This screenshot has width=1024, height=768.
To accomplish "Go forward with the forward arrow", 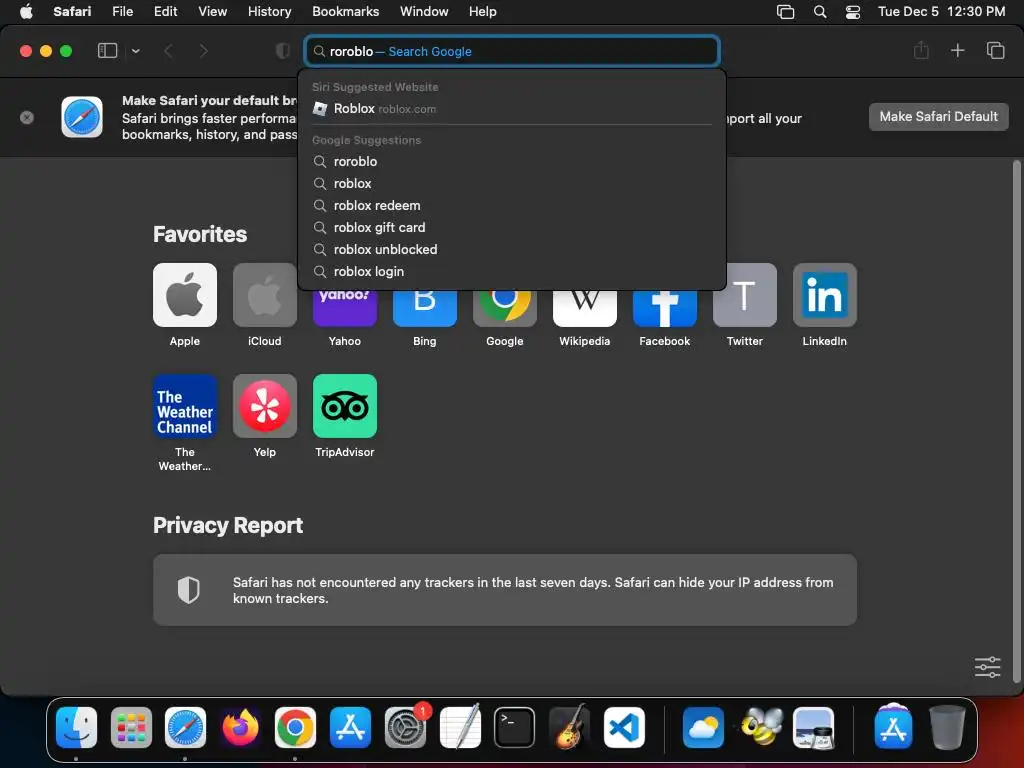I will click(x=203, y=51).
